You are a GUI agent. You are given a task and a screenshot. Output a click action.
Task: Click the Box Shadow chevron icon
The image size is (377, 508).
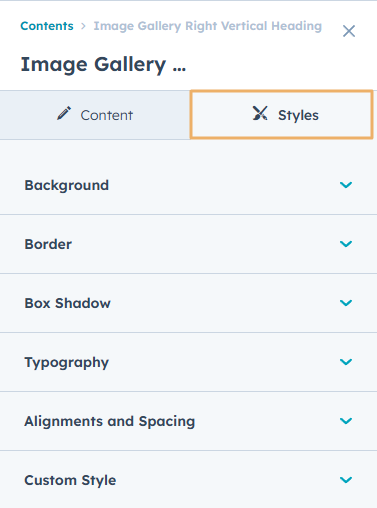[346, 303]
